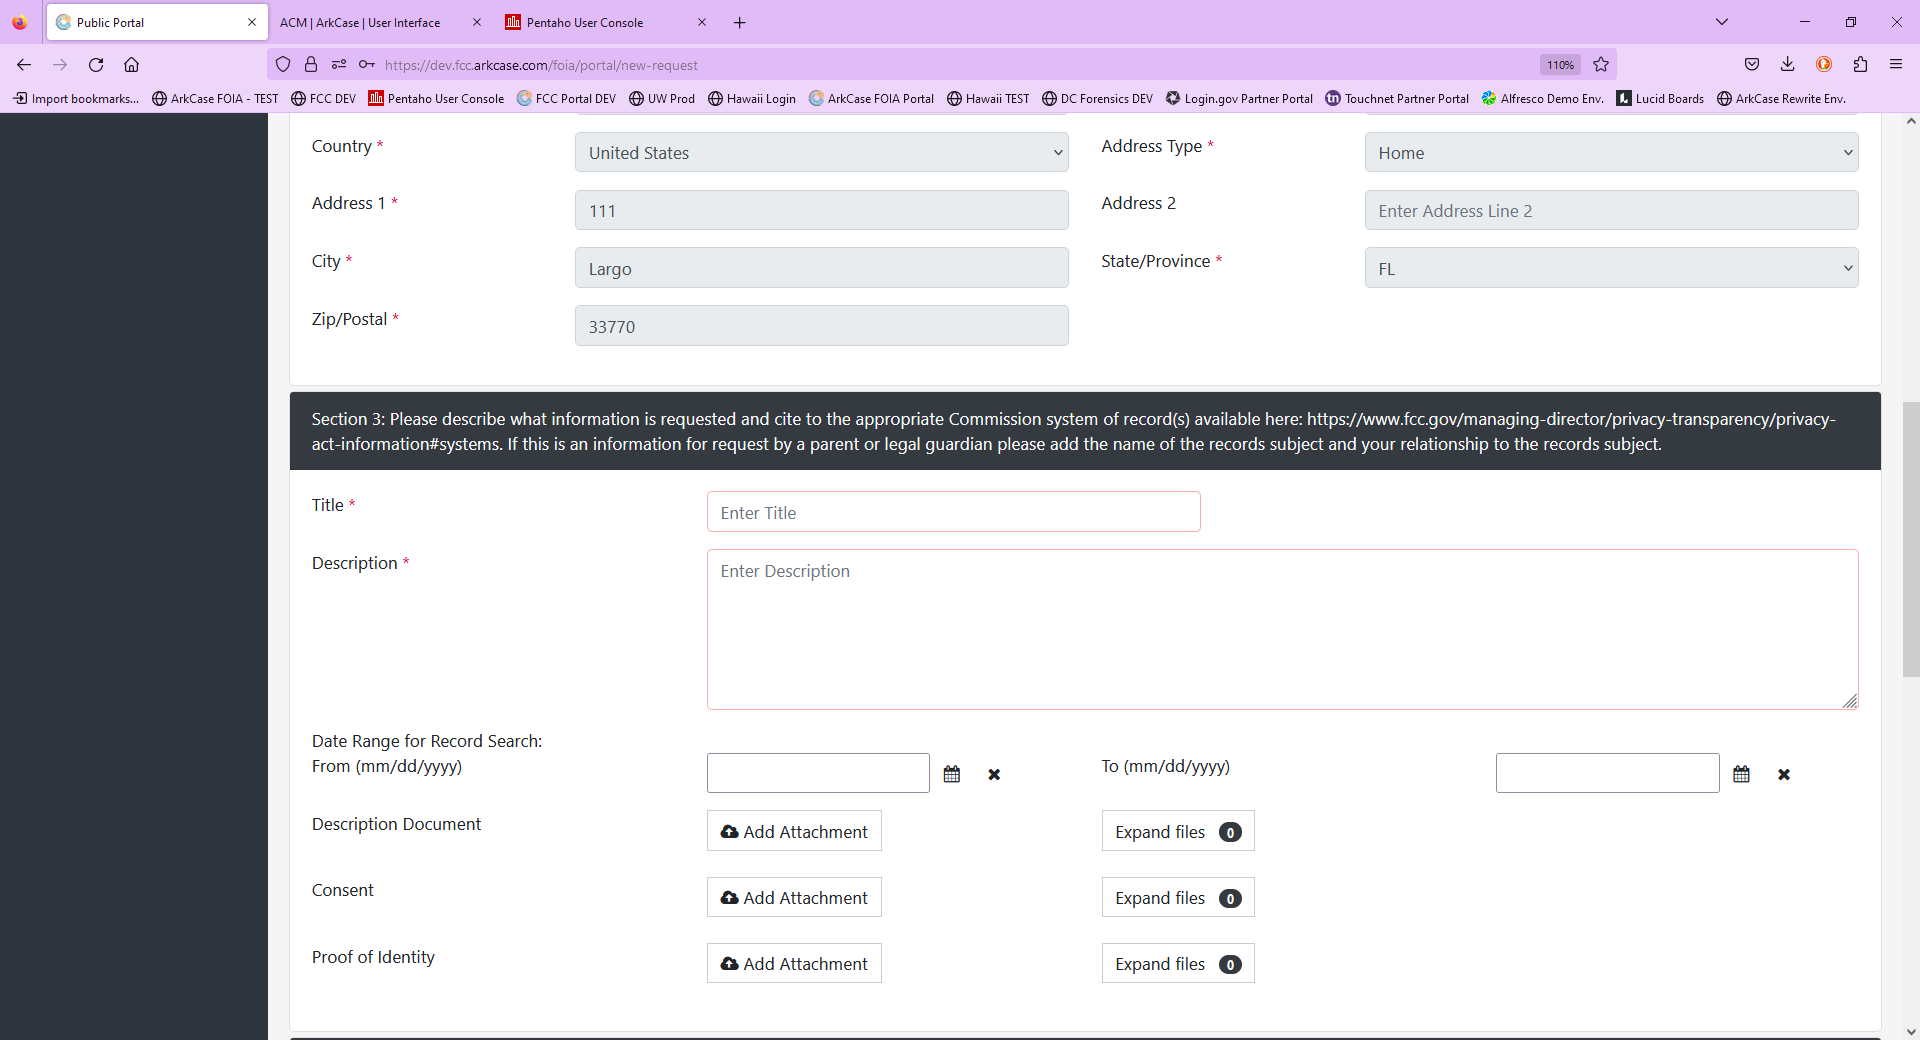The height and width of the screenshot is (1040, 1920).
Task: Add attachment for Description Document
Action: tap(794, 831)
